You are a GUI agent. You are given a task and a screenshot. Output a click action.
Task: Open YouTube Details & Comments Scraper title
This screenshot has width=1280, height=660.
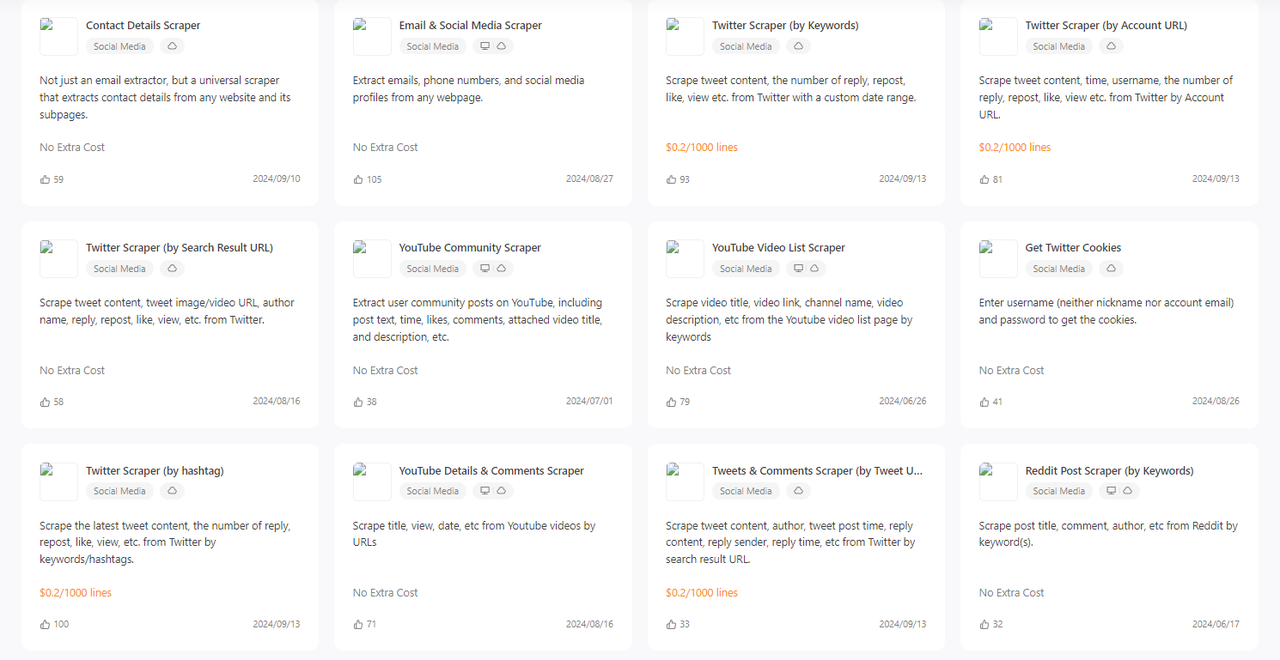(491, 471)
